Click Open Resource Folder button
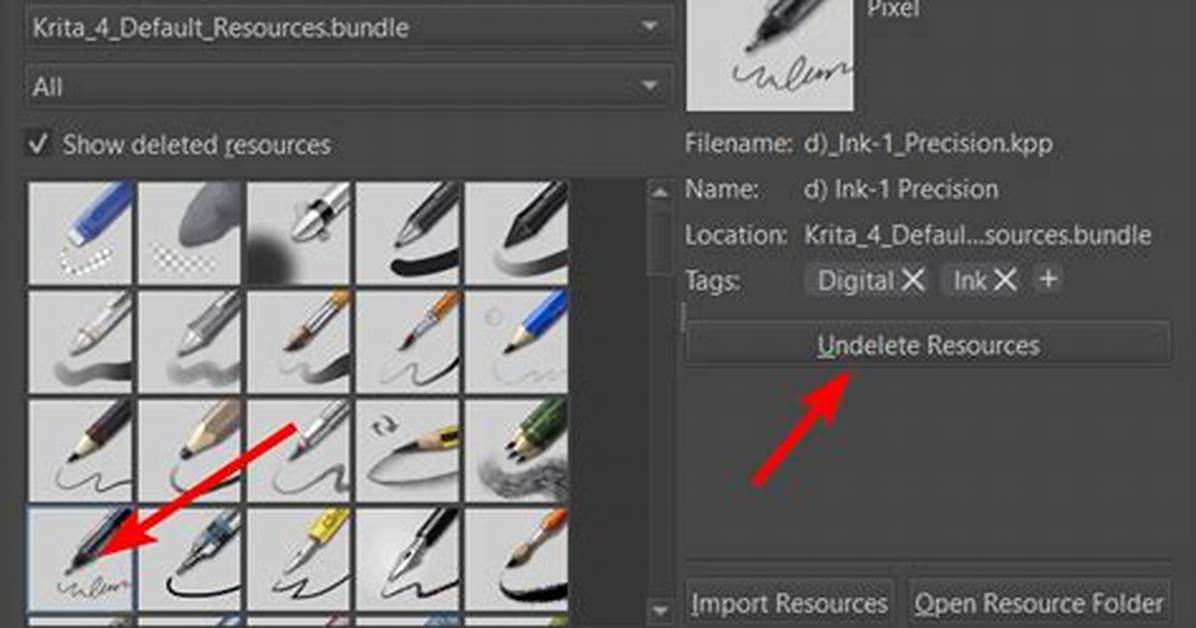This screenshot has height=628, width=1196. [x=1039, y=604]
